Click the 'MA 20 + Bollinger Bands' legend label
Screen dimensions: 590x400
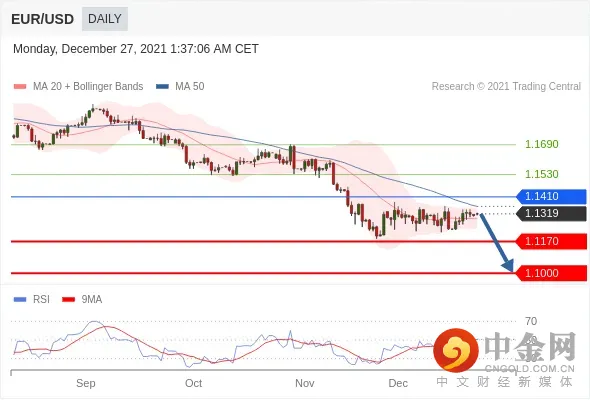[x=88, y=87]
